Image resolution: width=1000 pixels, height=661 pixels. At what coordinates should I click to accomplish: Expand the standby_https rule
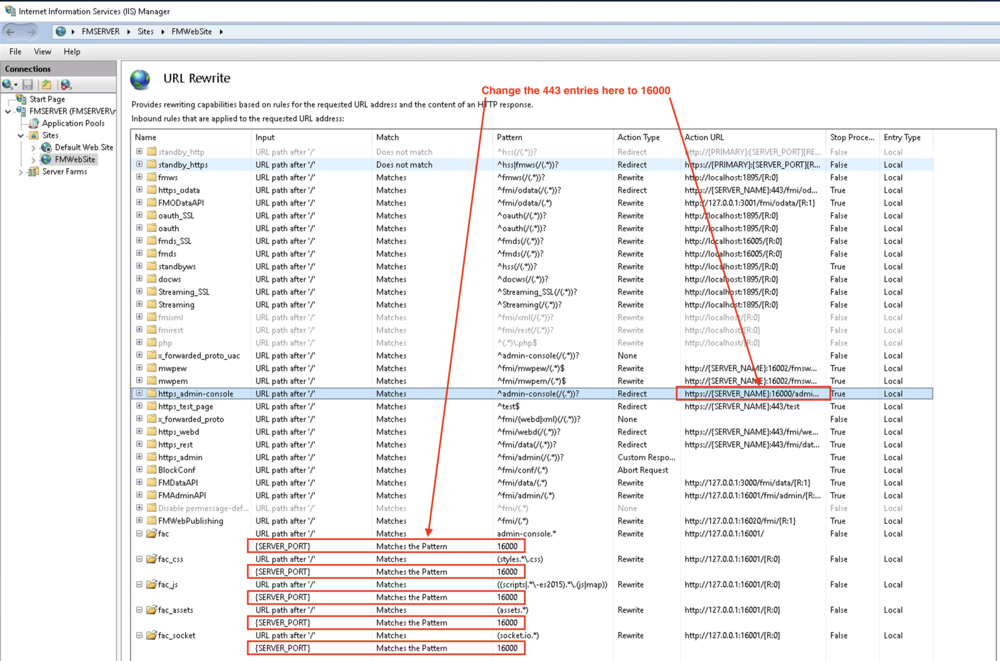pos(139,165)
